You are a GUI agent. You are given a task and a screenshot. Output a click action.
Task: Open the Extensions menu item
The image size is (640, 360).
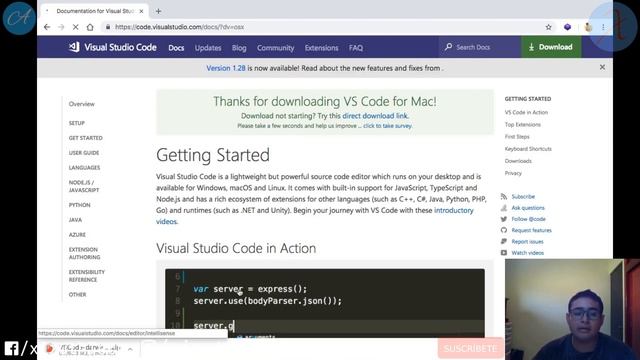pos(321,48)
